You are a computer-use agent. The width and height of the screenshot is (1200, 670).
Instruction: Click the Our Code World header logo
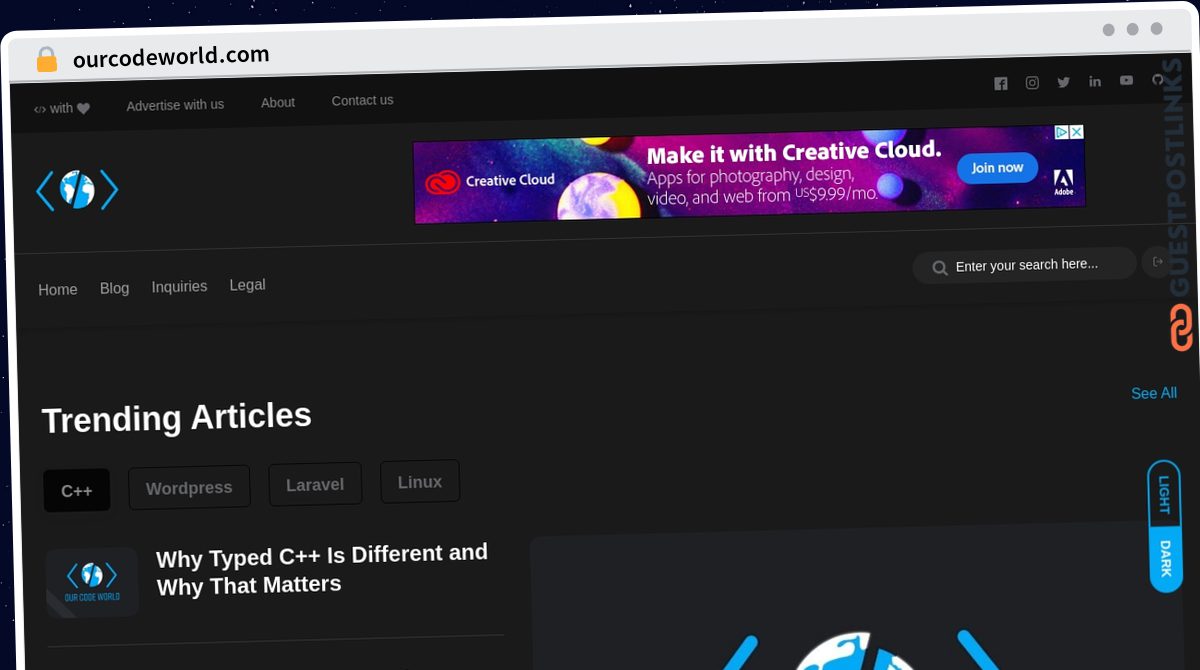tap(77, 190)
